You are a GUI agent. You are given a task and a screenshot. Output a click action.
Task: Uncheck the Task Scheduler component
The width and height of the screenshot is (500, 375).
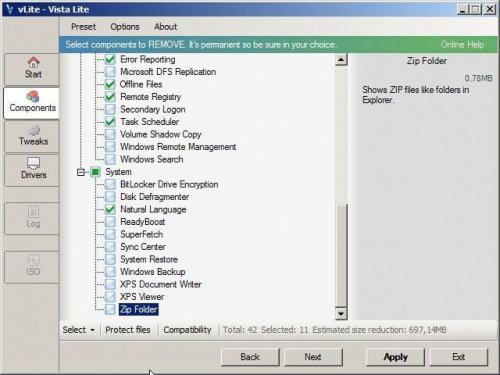[x=110, y=122]
